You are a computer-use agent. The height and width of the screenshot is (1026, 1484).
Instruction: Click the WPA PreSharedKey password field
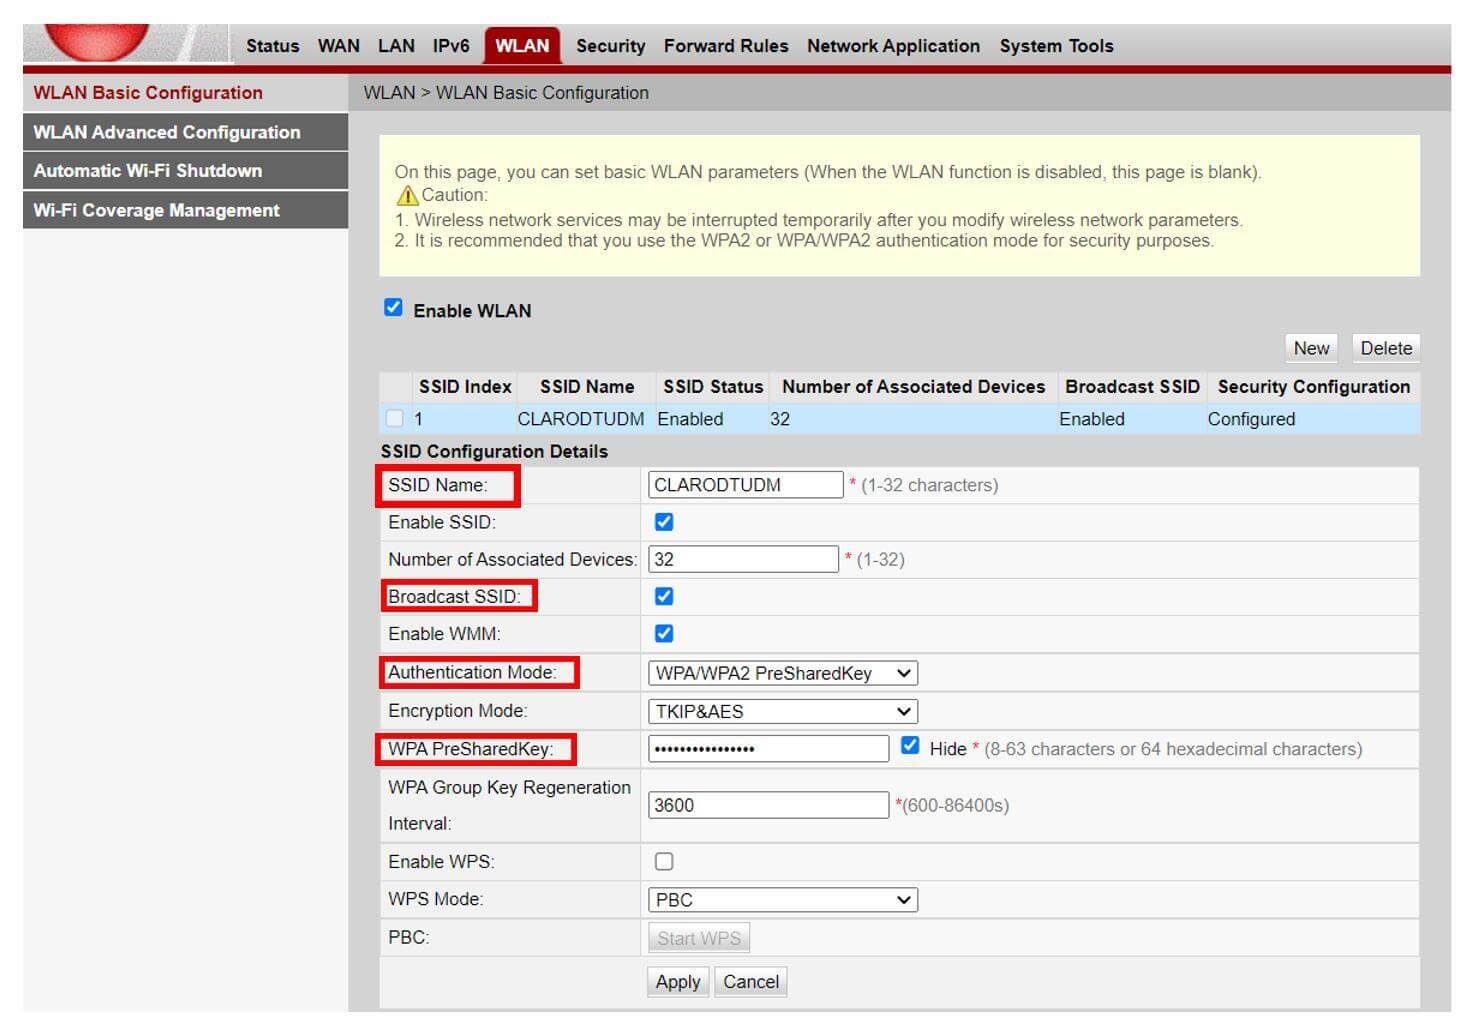click(x=768, y=749)
